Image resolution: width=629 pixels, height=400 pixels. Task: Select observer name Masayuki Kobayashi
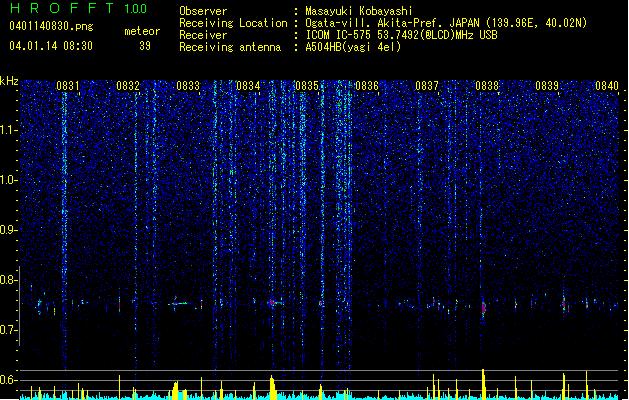tap(359, 11)
